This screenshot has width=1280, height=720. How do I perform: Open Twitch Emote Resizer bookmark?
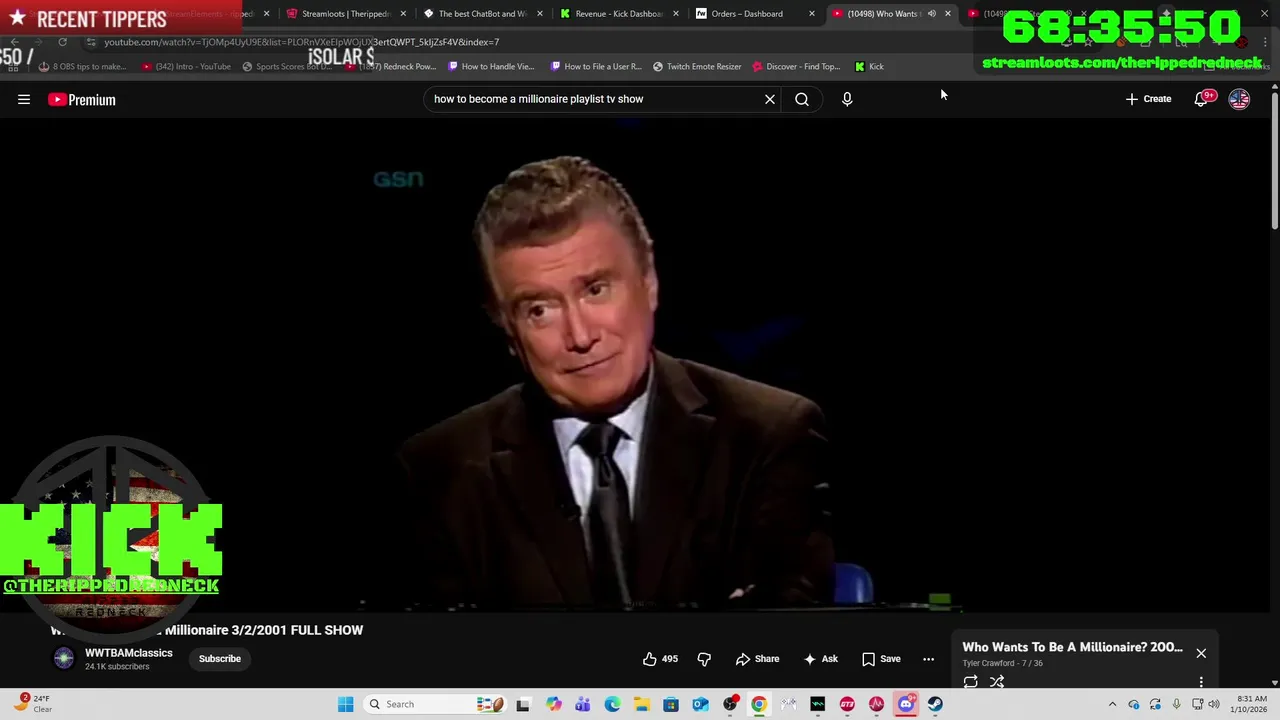697,66
